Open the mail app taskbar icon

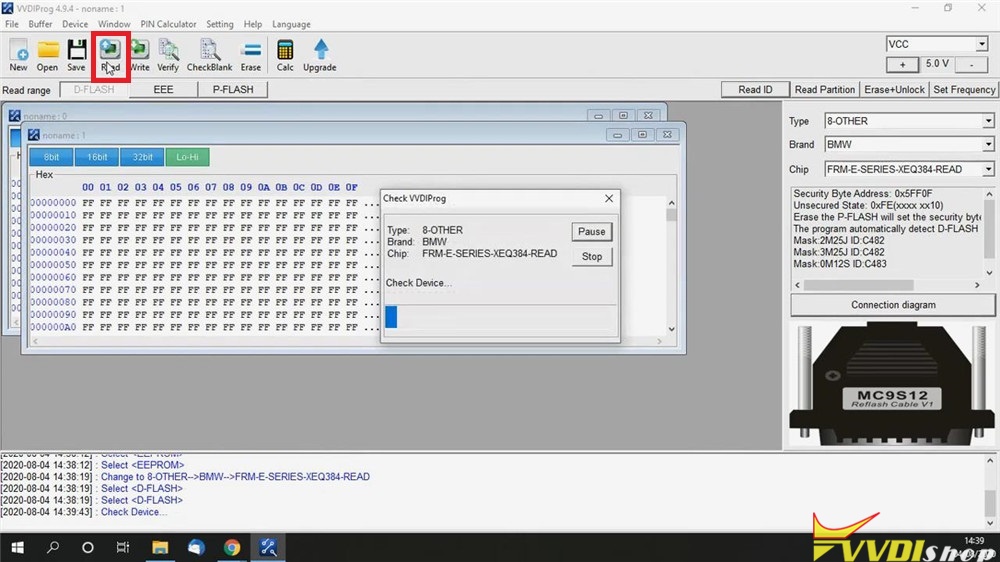pyautogui.click(x=196, y=547)
